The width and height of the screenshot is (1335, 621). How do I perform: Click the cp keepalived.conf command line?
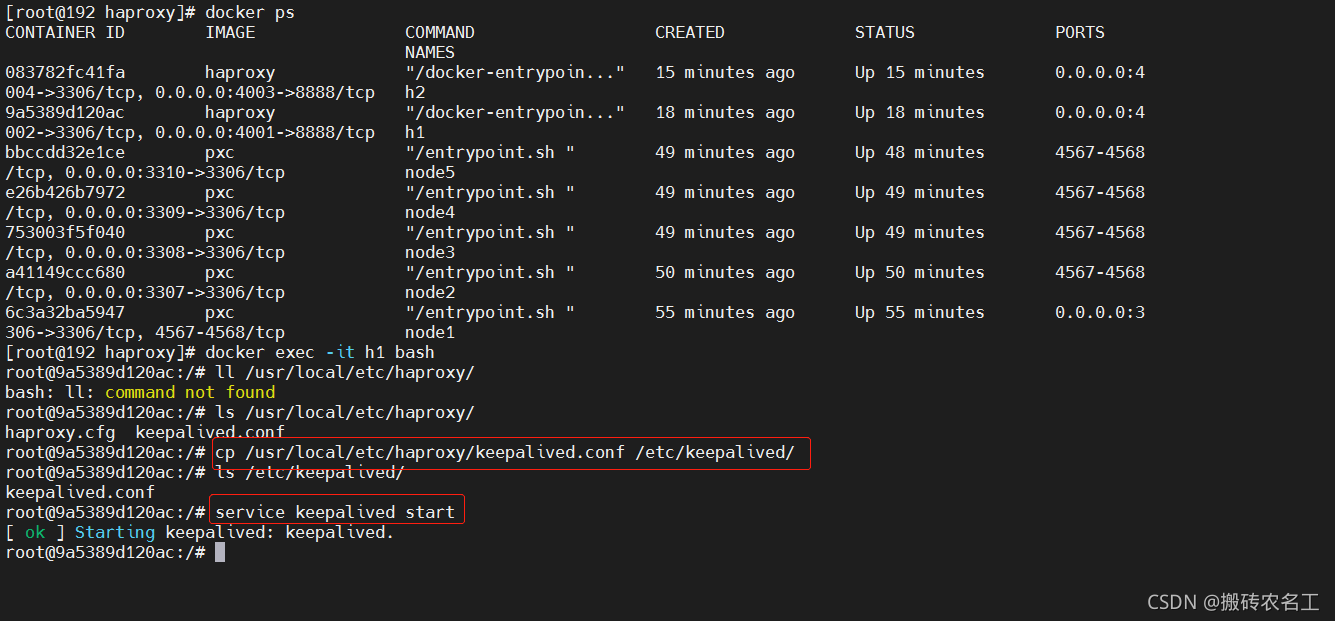pyautogui.click(x=505, y=452)
